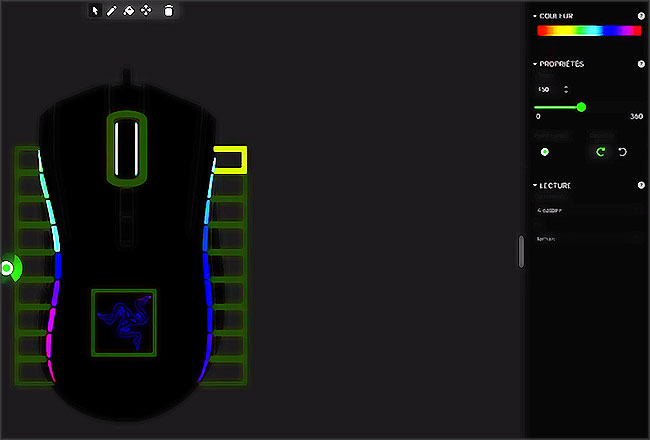Open help for the Lecture section
The image size is (650, 440).
[x=641, y=185]
